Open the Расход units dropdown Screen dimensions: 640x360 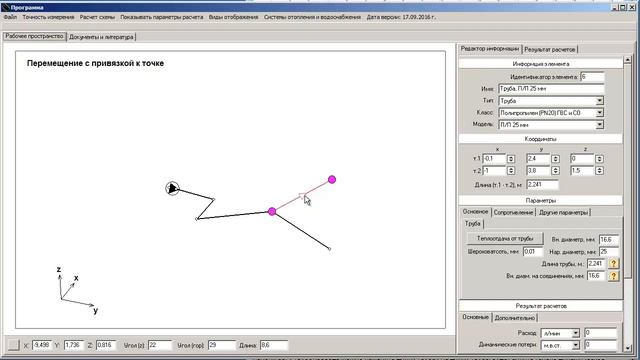575,333
